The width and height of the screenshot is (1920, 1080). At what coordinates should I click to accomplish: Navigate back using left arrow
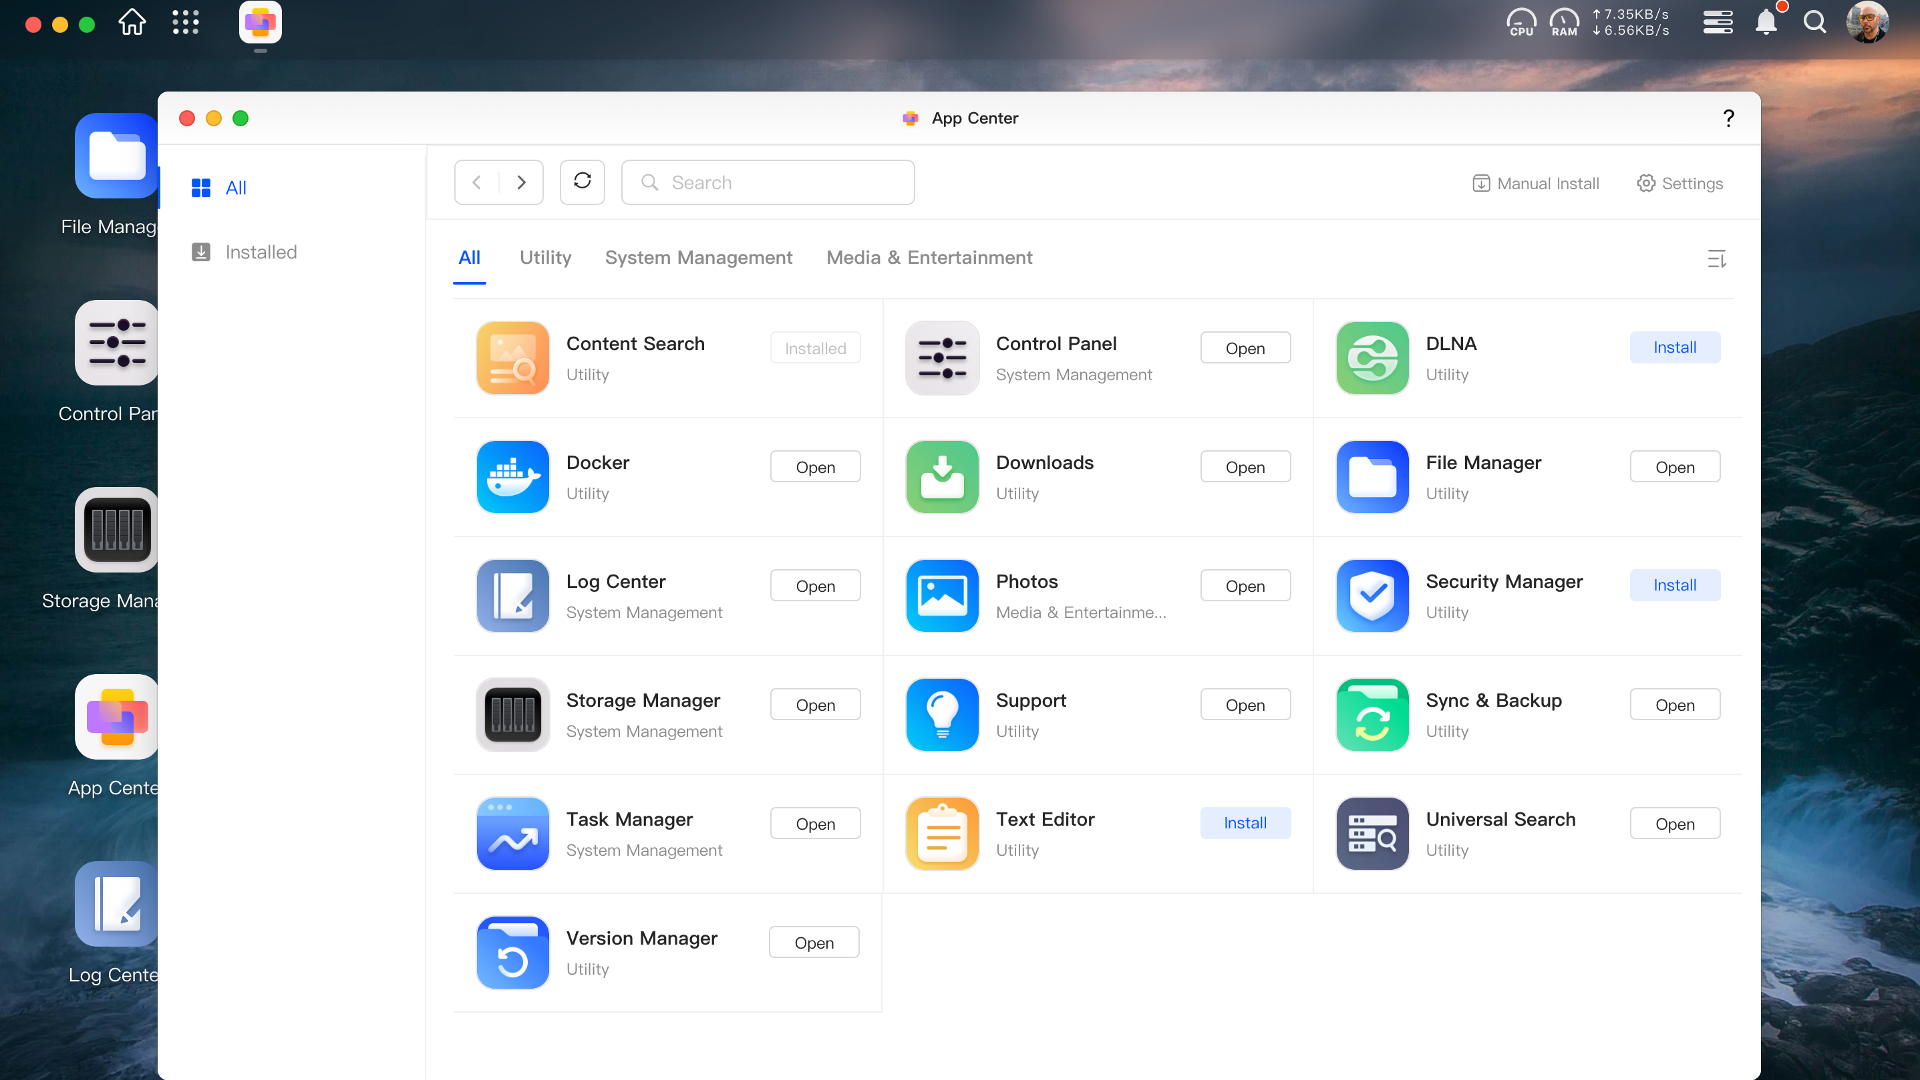pos(477,182)
